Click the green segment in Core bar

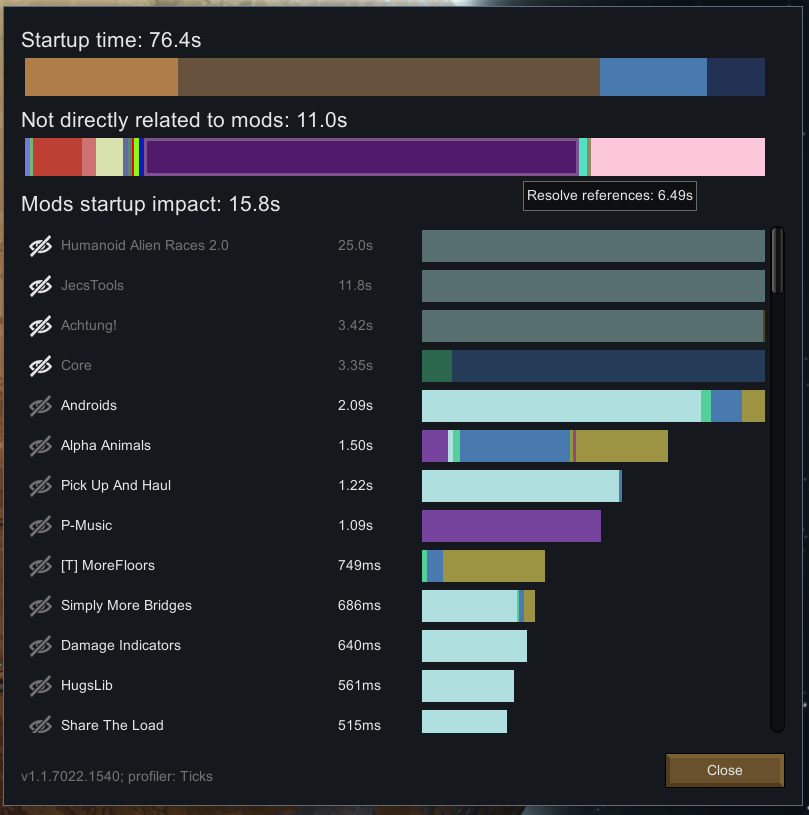(437, 366)
